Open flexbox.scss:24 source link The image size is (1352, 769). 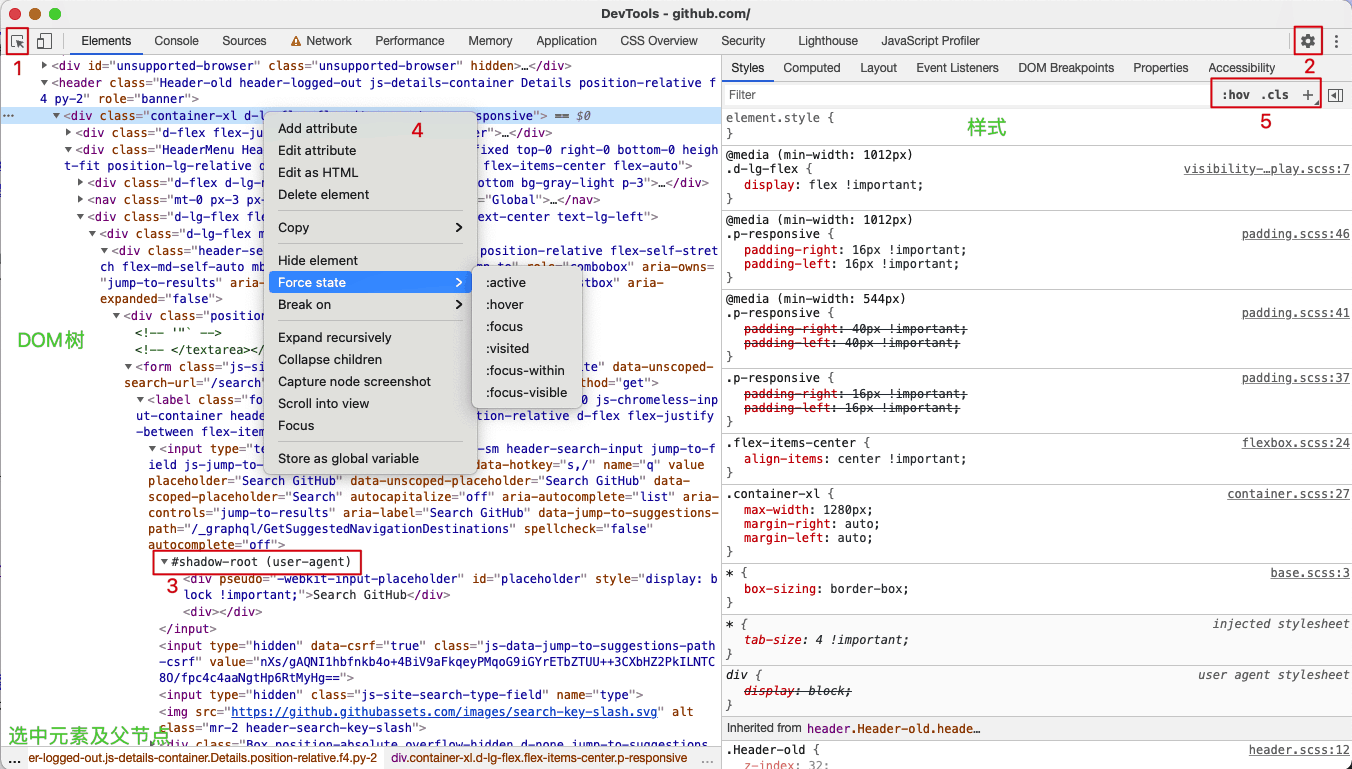(1295, 443)
